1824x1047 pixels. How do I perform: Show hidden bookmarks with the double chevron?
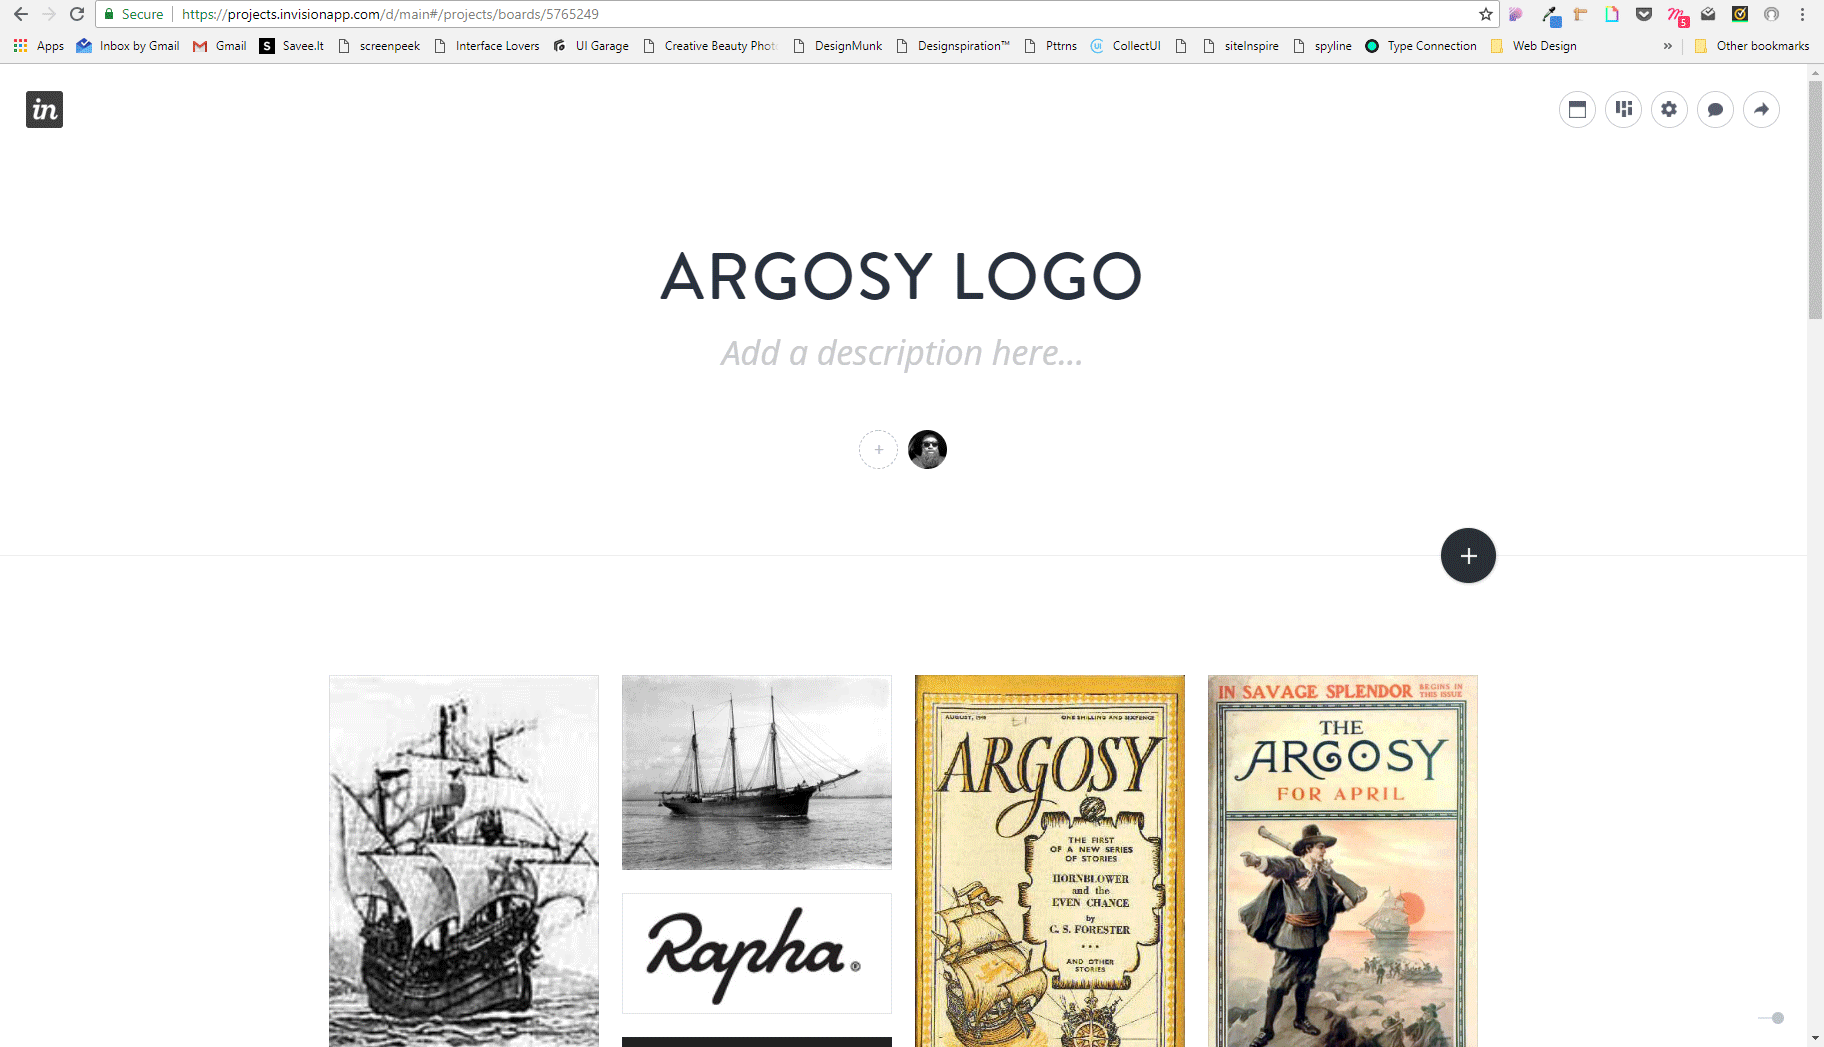click(x=1667, y=46)
